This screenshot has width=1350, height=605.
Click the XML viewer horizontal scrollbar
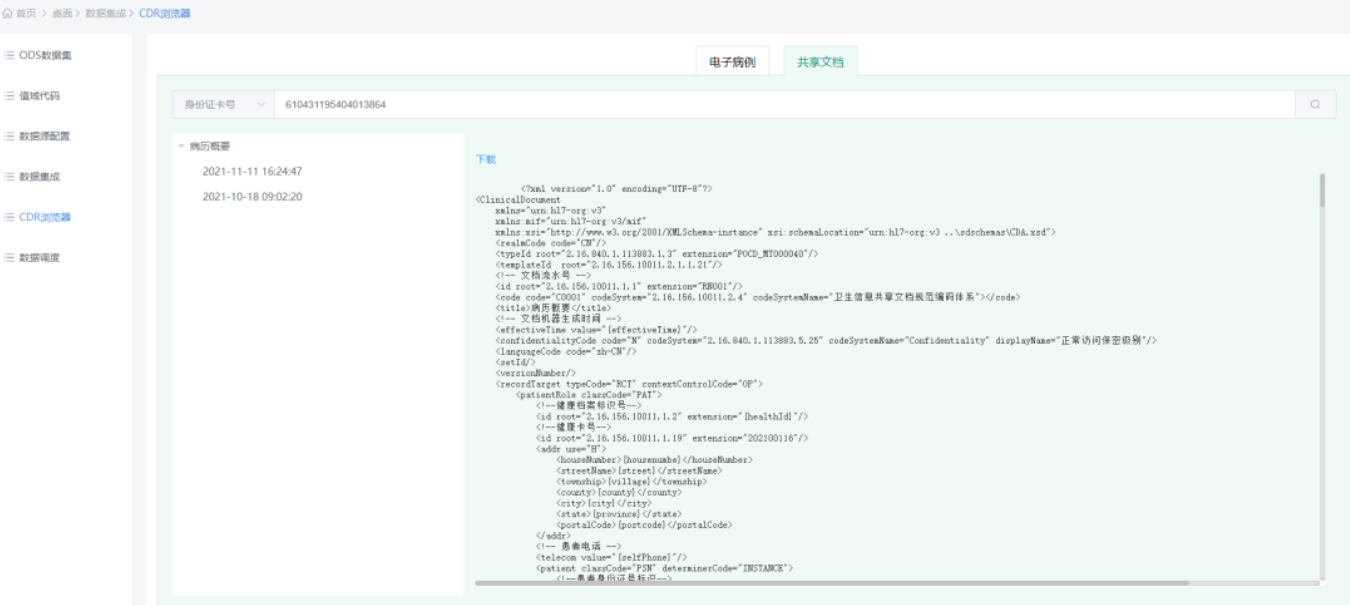830,582
